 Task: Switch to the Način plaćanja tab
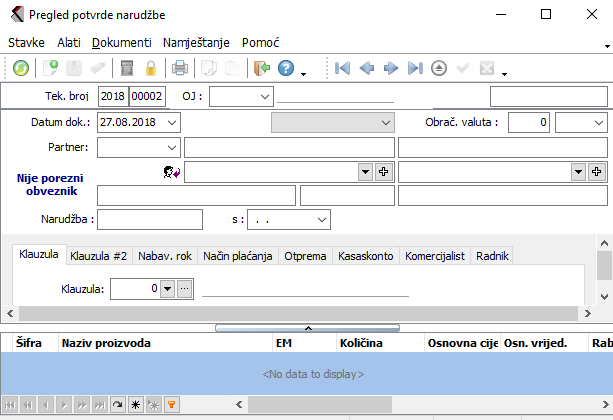tap(237, 256)
